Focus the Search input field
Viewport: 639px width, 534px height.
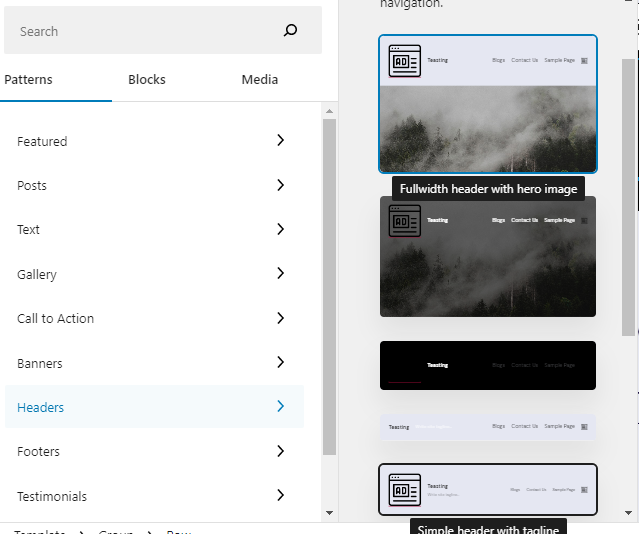(163, 30)
